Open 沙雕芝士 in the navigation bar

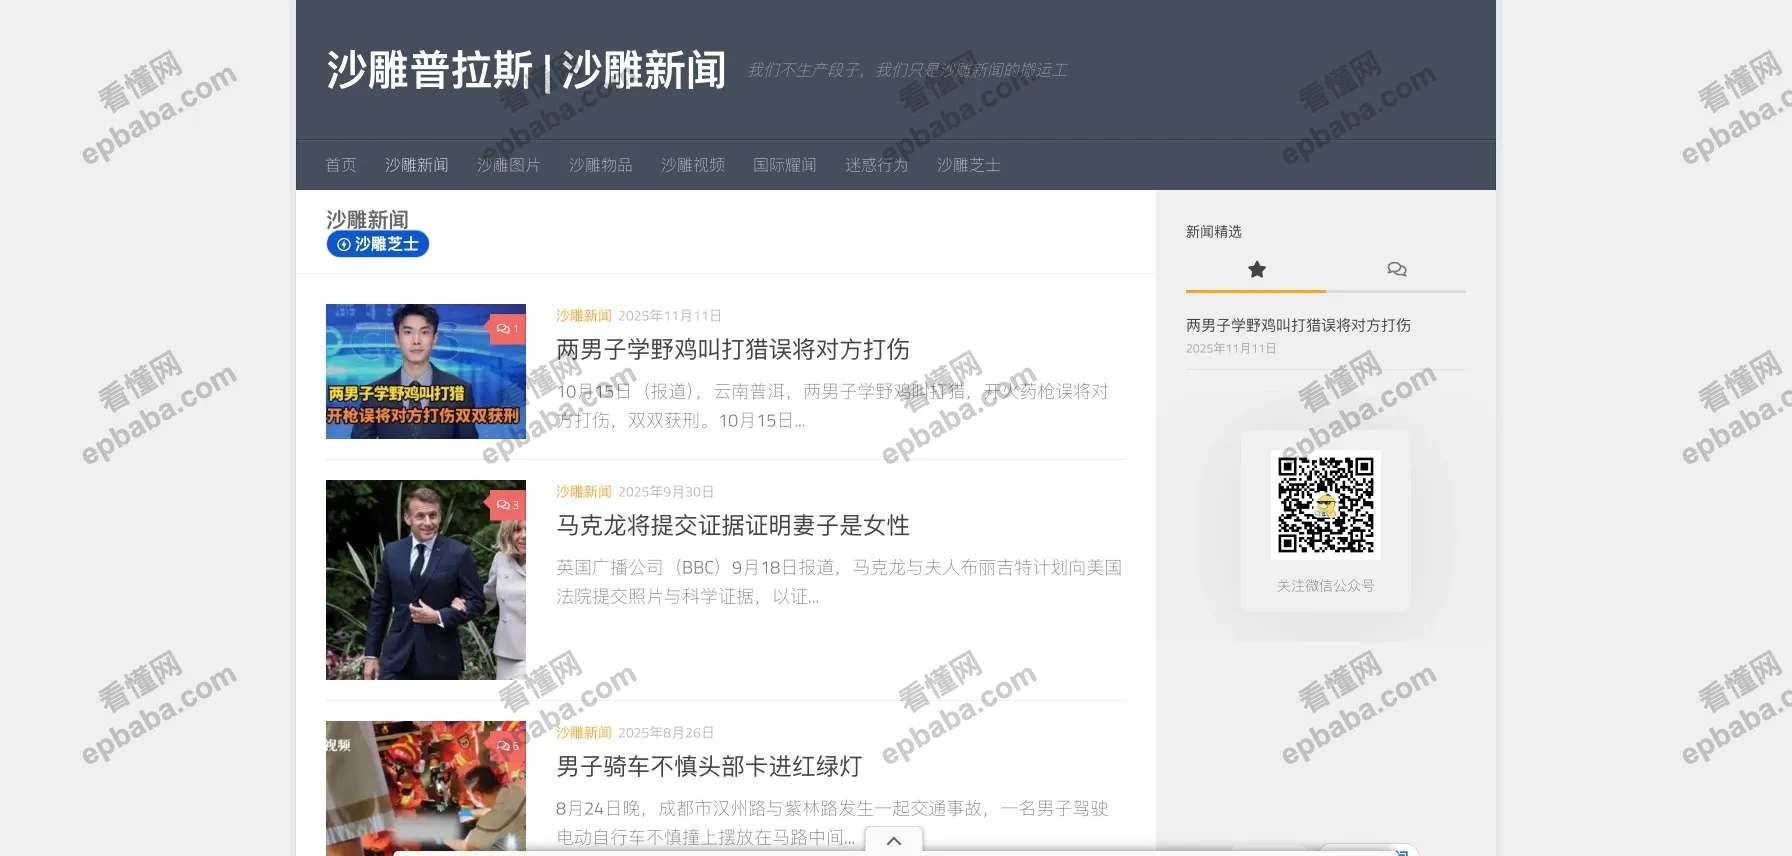click(x=969, y=165)
